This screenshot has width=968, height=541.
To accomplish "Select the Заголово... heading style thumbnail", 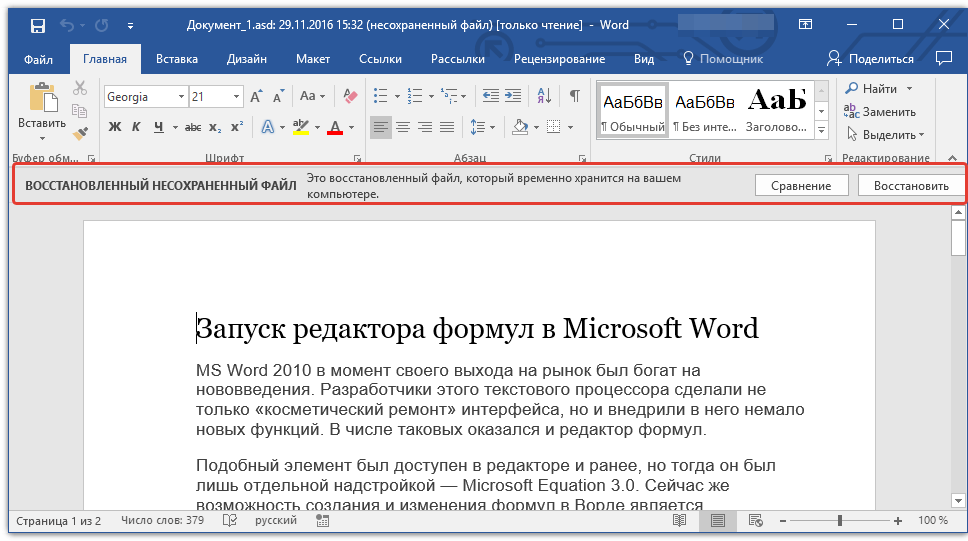I will (777, 109).
